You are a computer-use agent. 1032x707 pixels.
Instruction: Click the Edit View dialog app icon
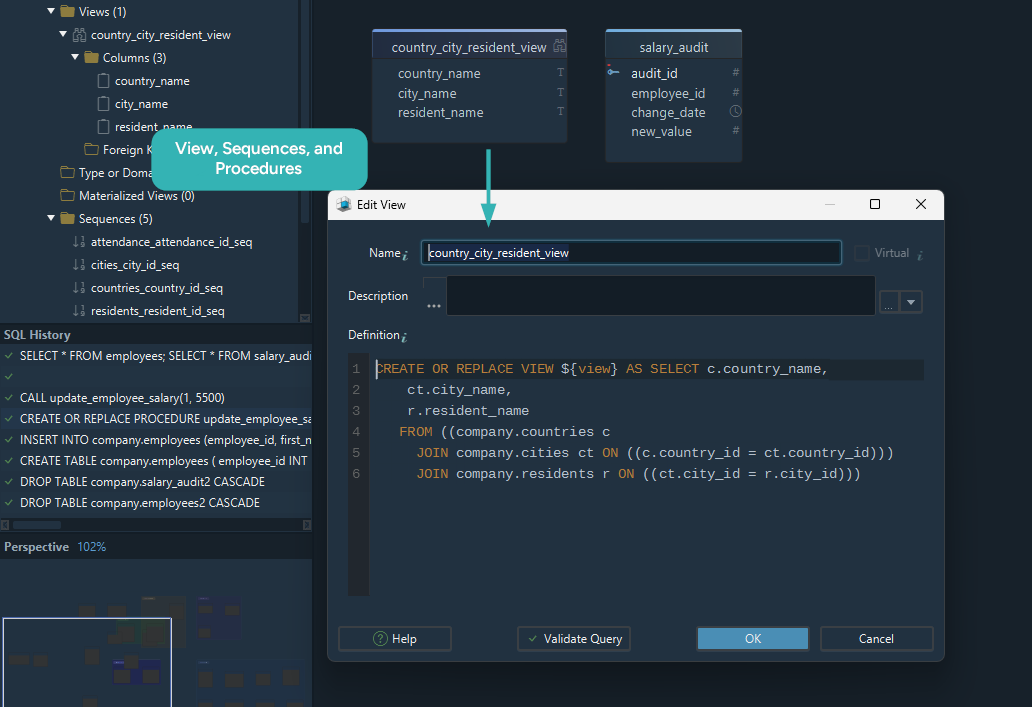point(344,204)
